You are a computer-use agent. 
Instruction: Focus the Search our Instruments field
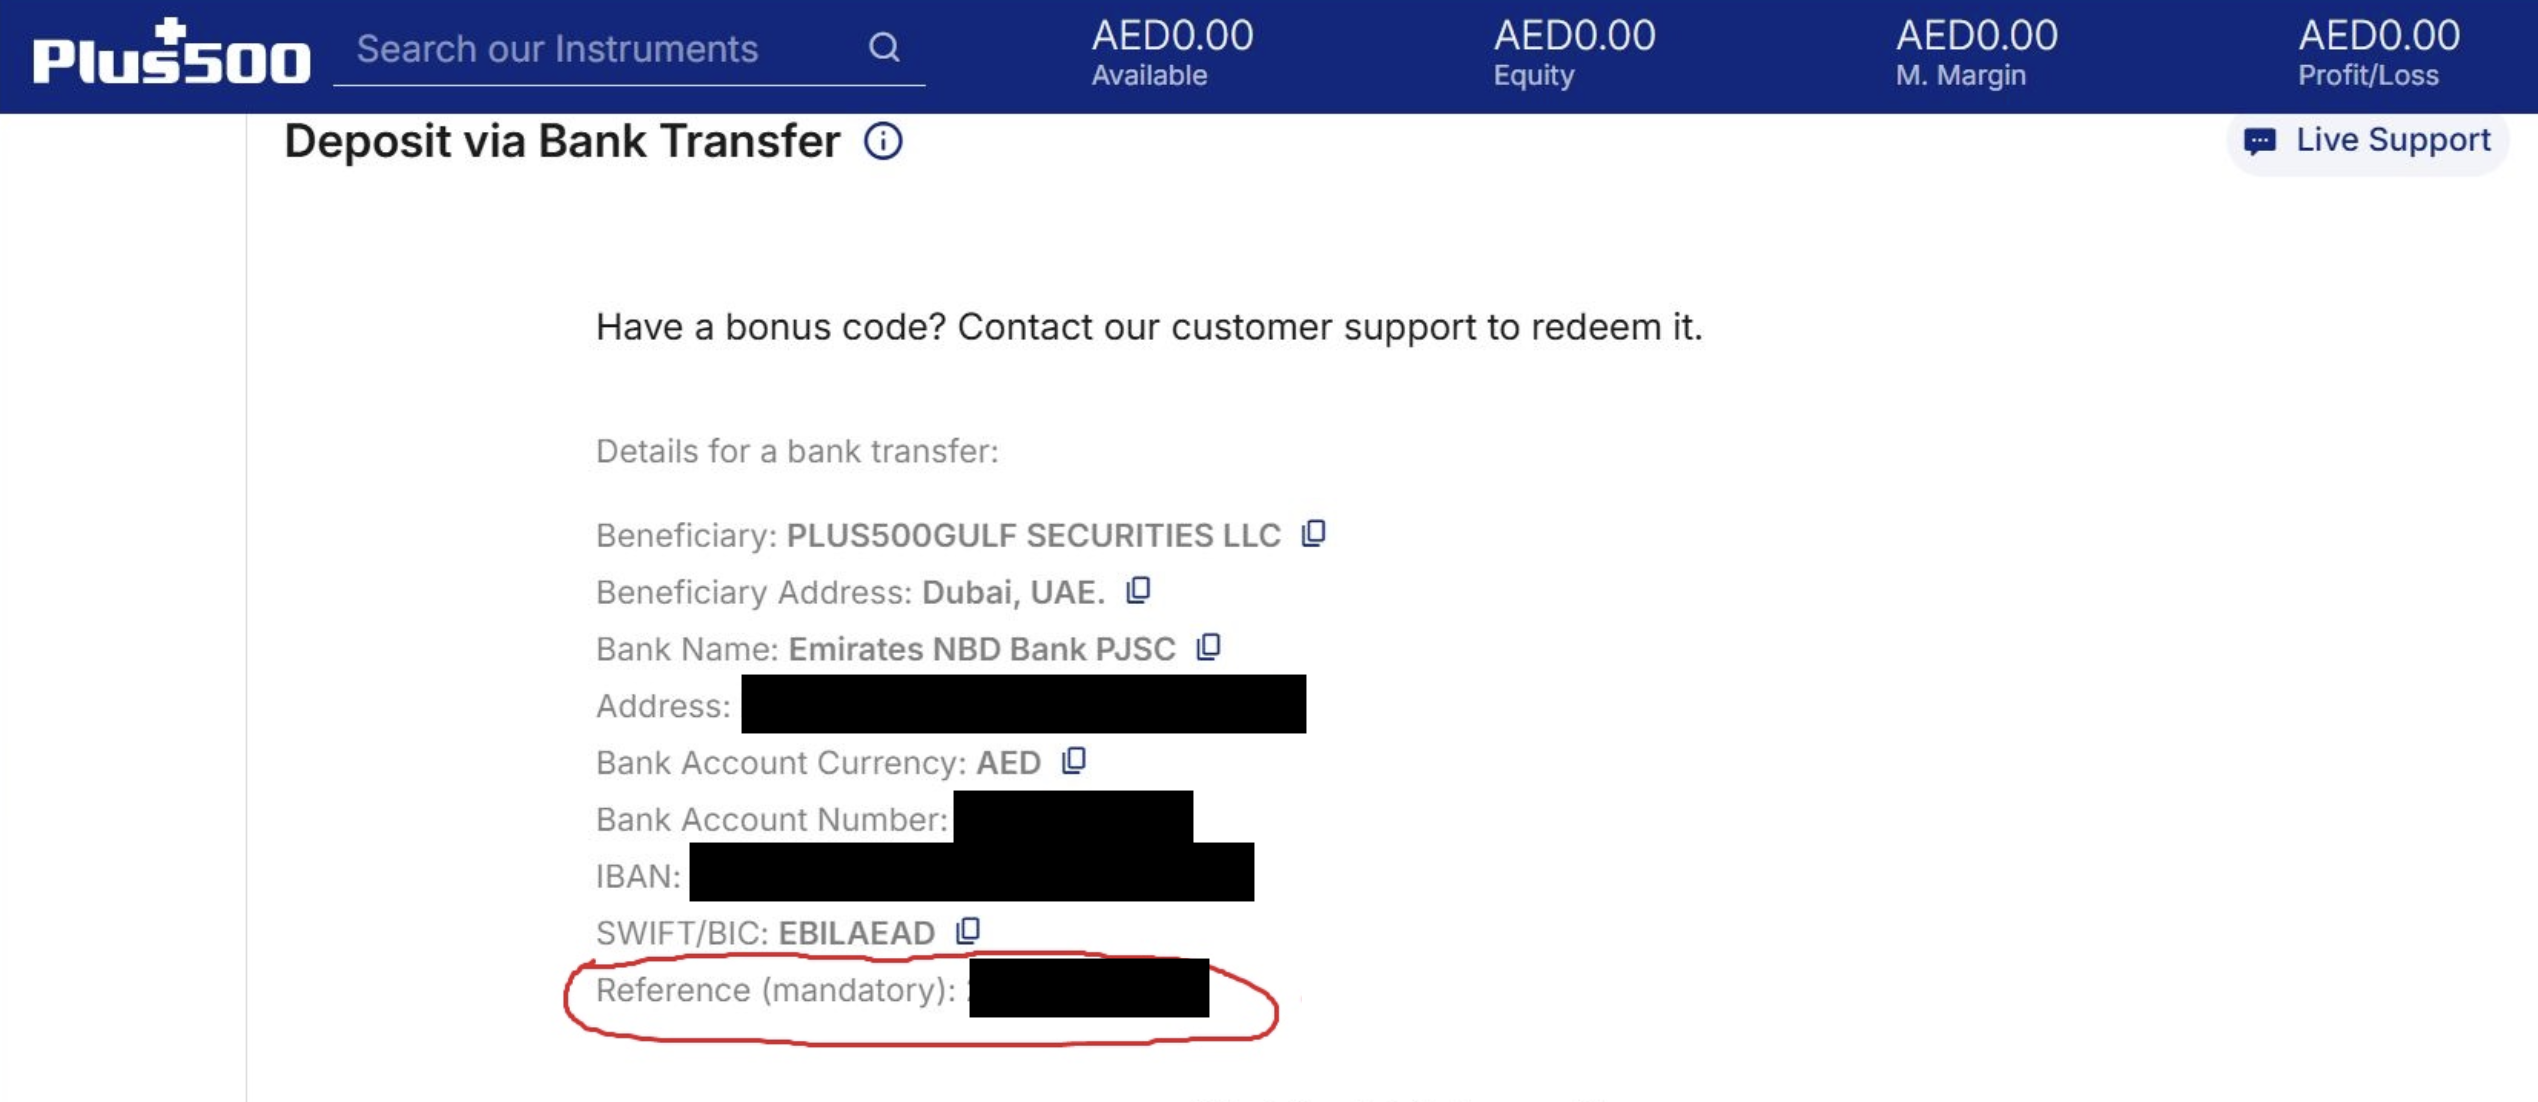600,49
